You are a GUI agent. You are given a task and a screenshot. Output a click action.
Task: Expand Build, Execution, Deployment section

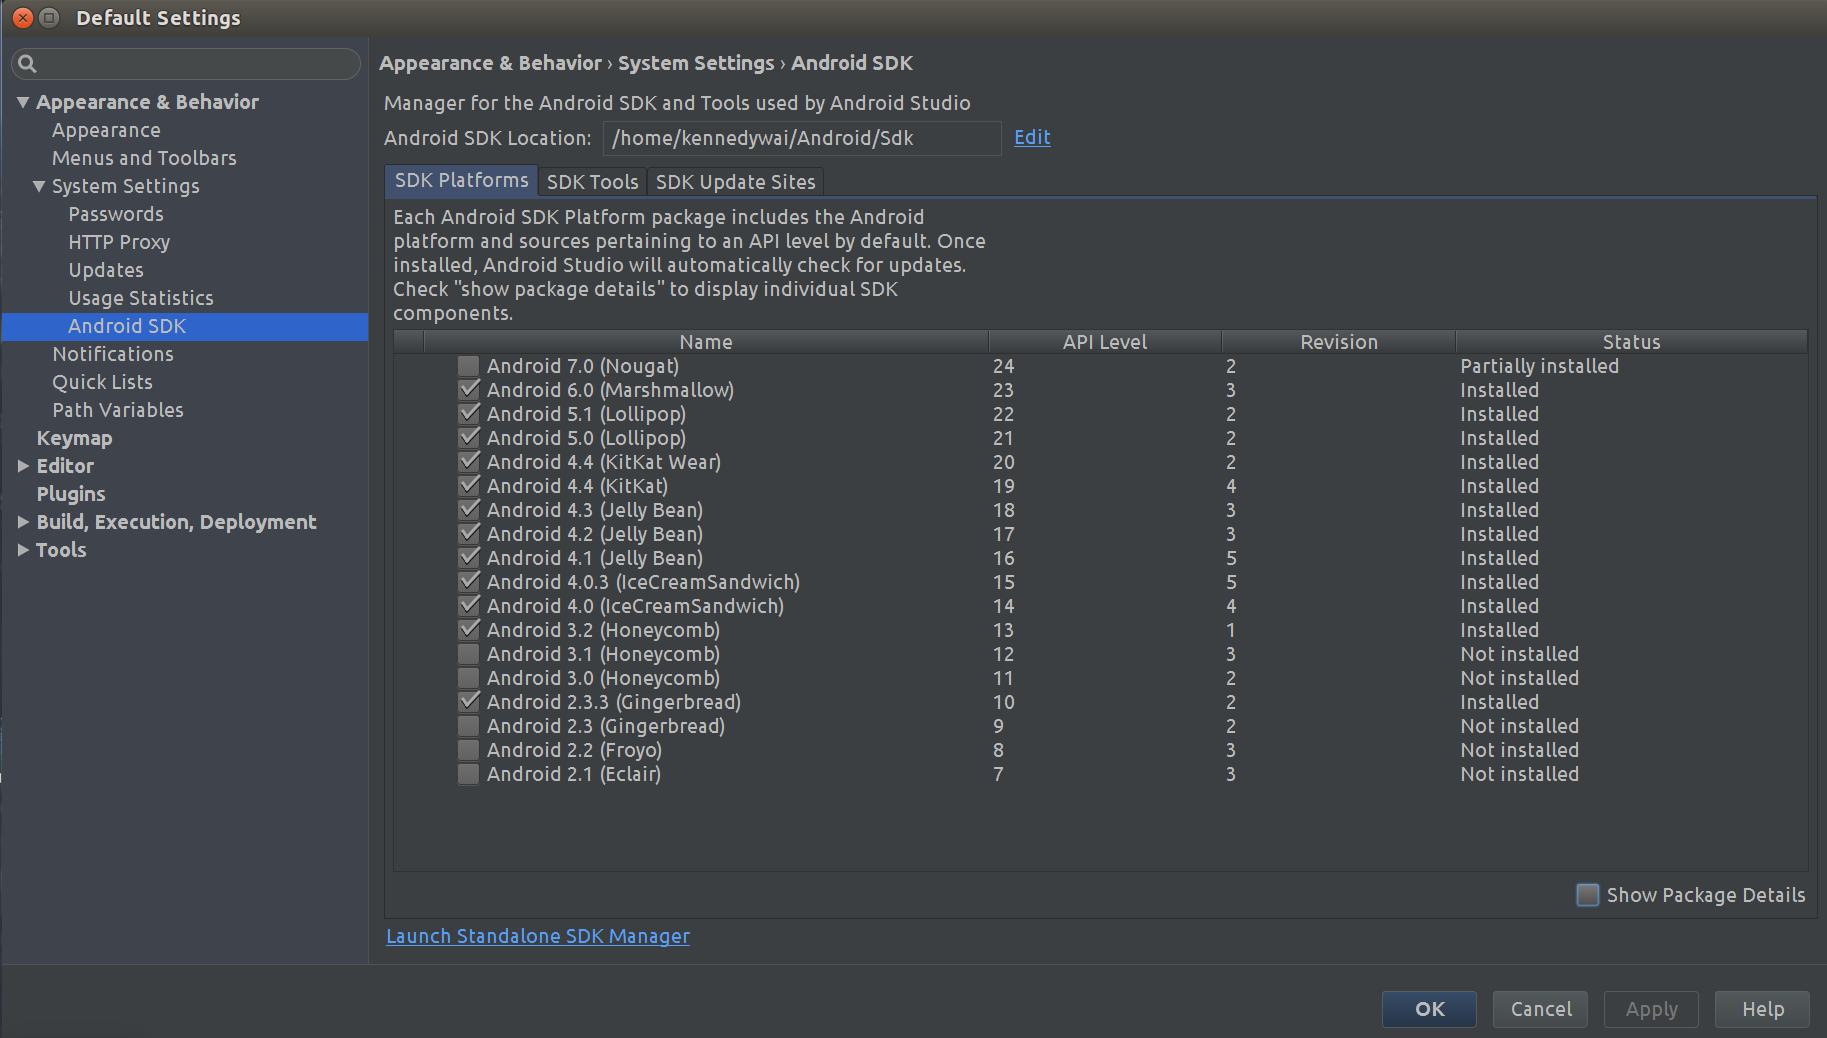tap(23, 522)
